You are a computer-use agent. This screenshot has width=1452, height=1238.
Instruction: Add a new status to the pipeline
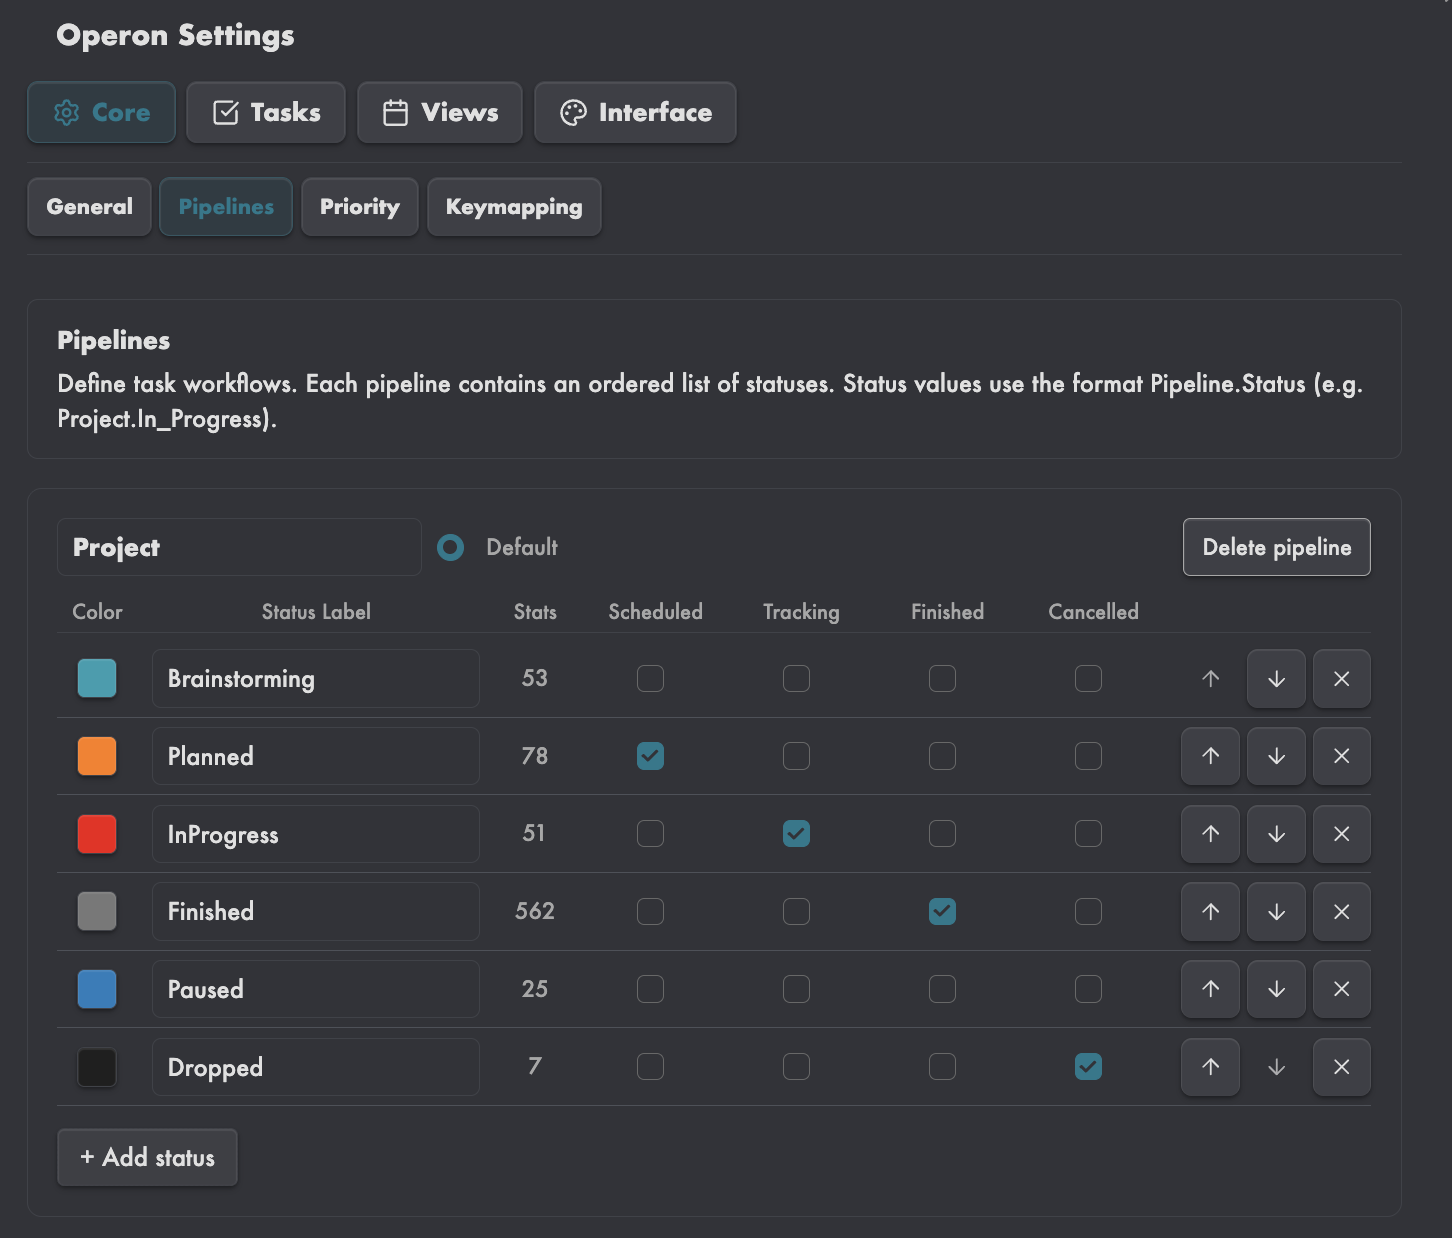pos(147,1157)
